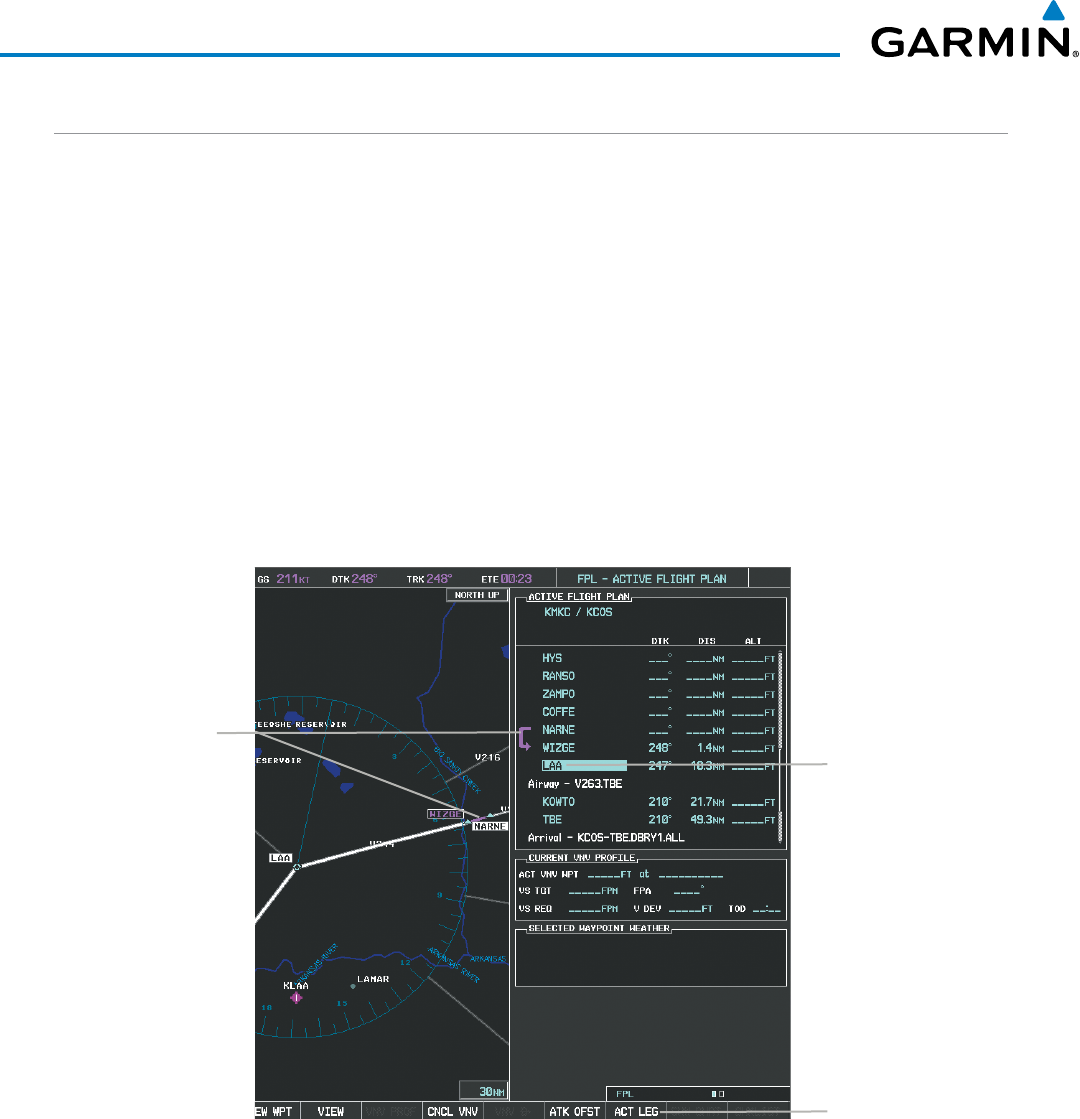Click the GS 211KT groundspeed readout
1080x1119 pixels.
click(x=283, y=579)
